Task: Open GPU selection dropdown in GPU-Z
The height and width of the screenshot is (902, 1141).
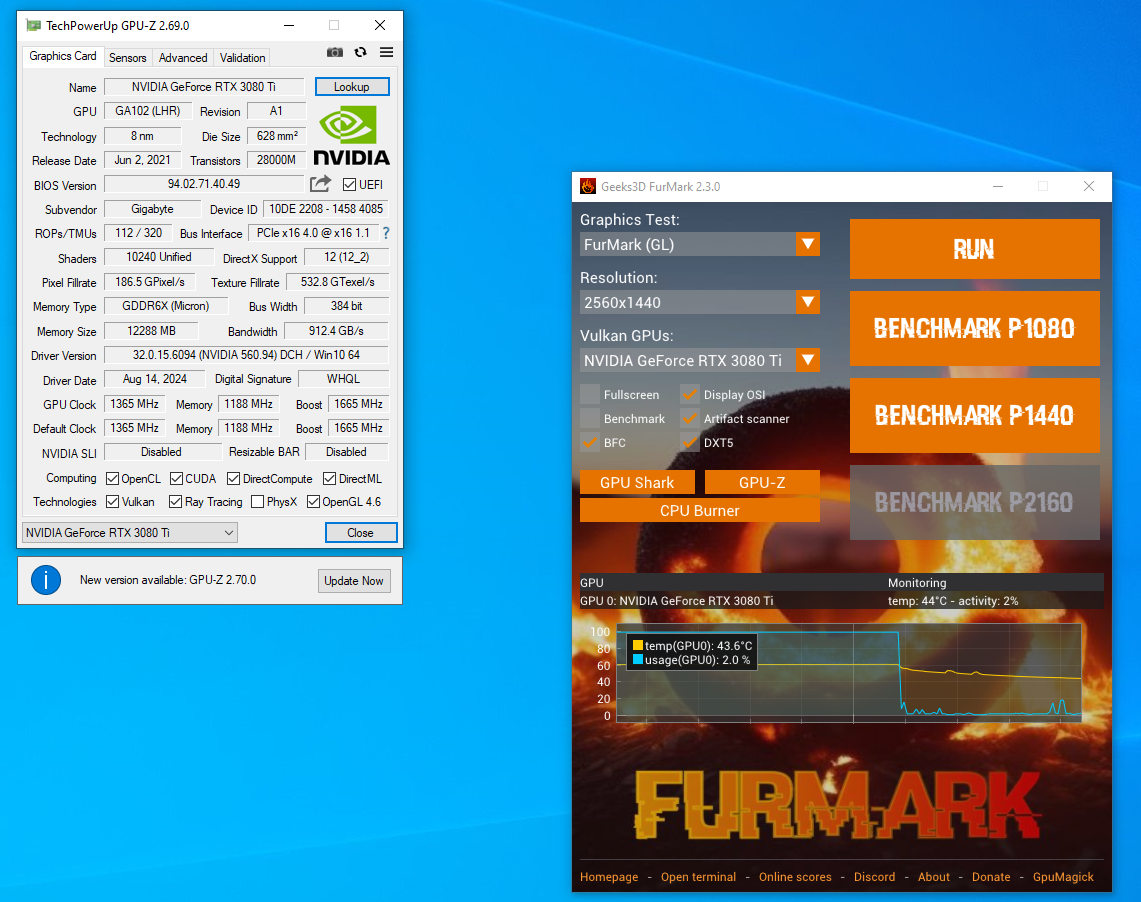Action: pos(130,532)
